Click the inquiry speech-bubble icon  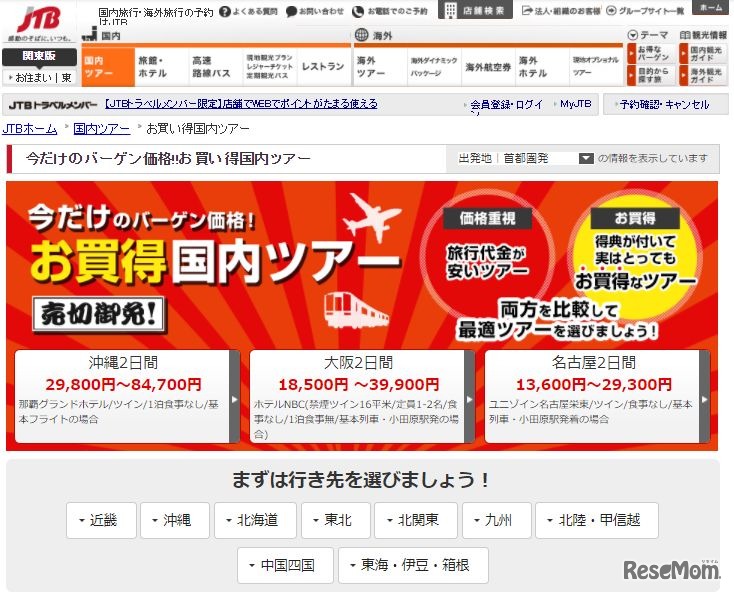[291, 11]
